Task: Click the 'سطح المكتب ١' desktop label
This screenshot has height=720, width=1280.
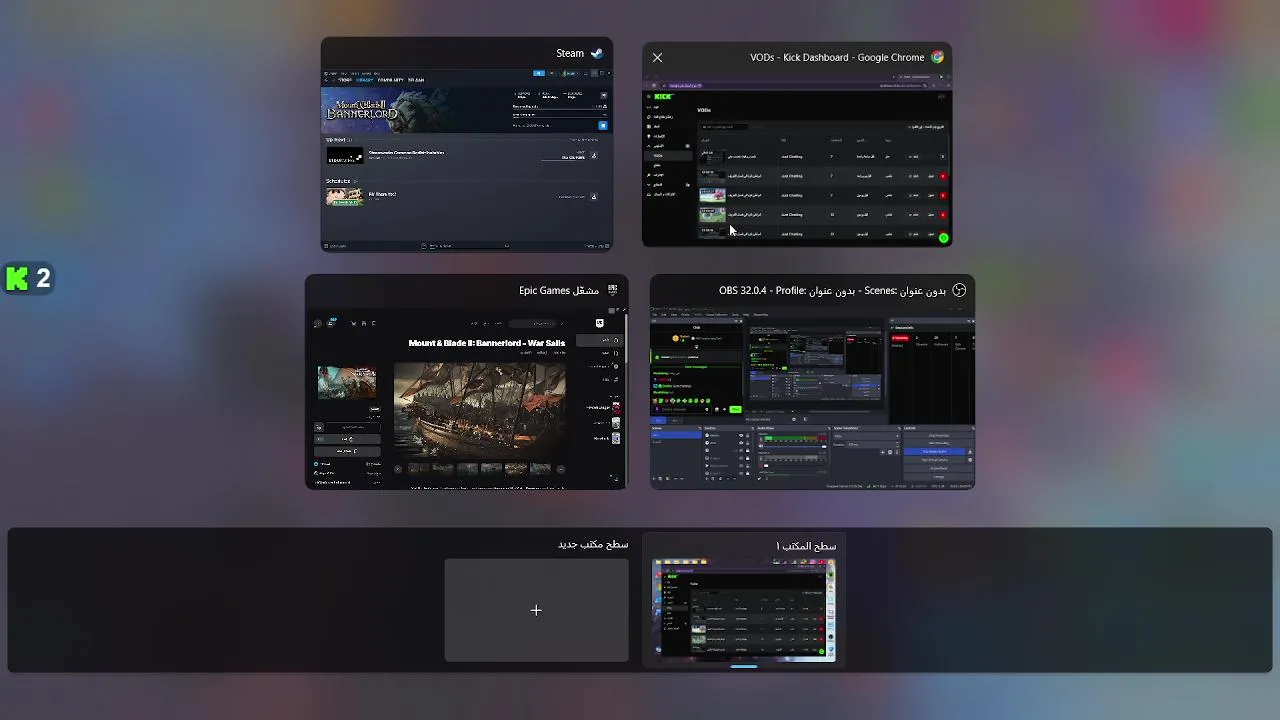Action: click(x=806, y=546)
